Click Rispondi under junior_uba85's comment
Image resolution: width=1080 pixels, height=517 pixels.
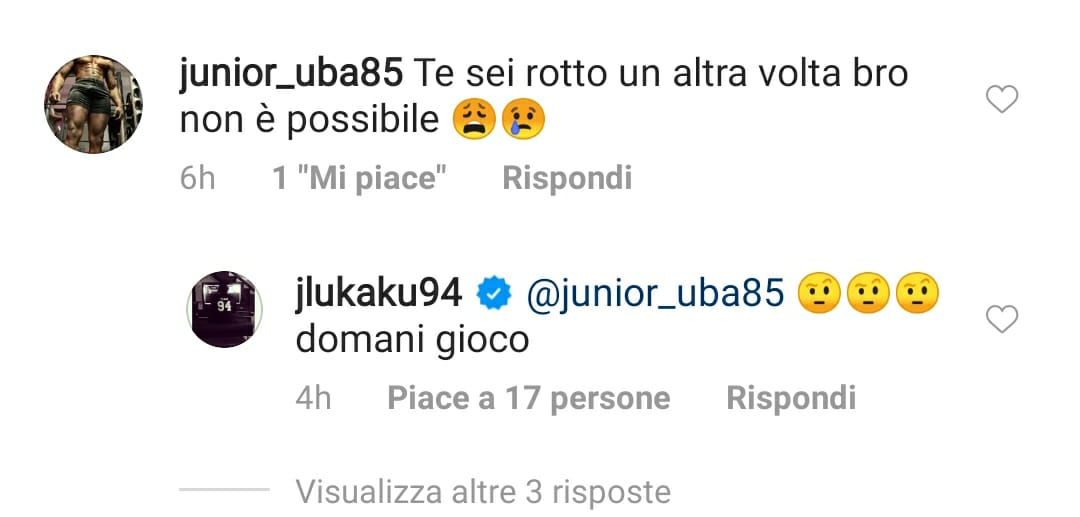(x=567, y=179)
